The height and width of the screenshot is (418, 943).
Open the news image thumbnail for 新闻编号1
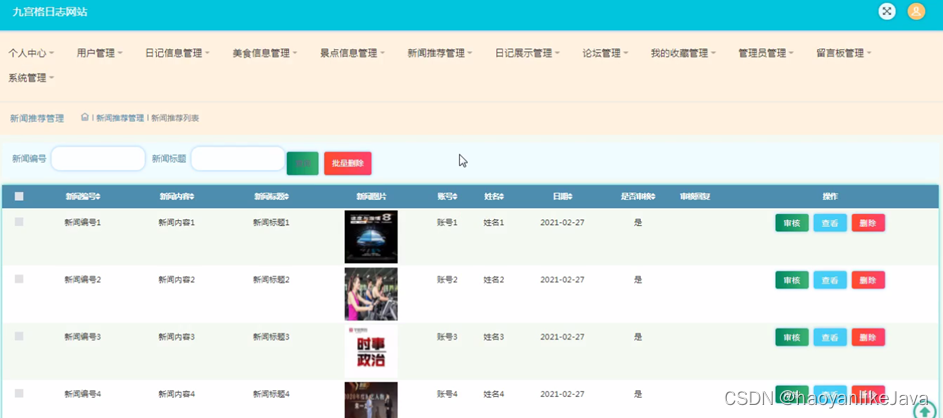click(x=371, y=236)
